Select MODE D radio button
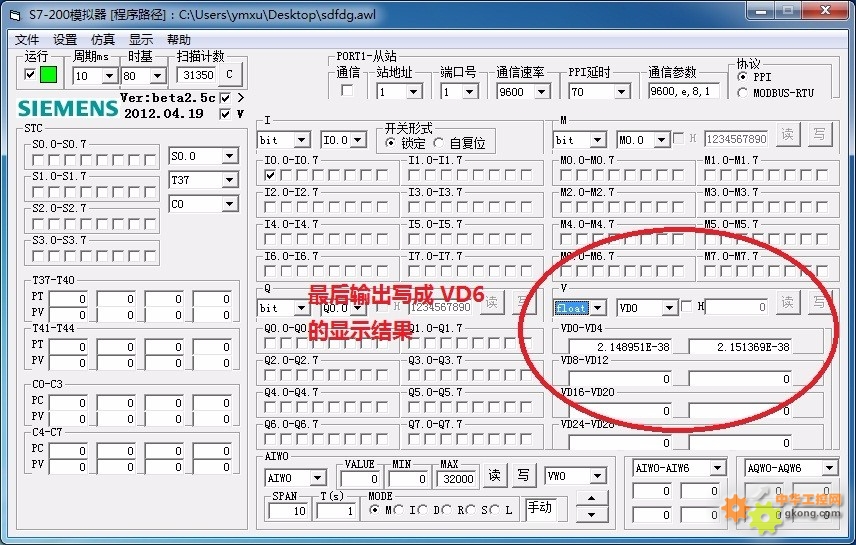This screenshot has width=856, height=545. [422, 510]
